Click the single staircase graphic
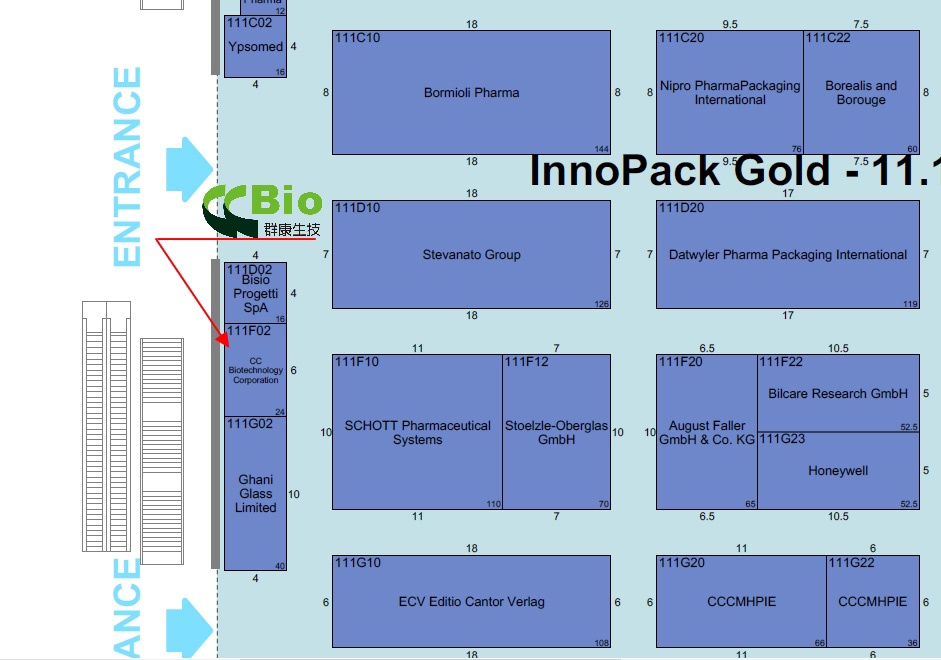Image resolution: width=941 pixels, height=660 pixels. point(162,451)
